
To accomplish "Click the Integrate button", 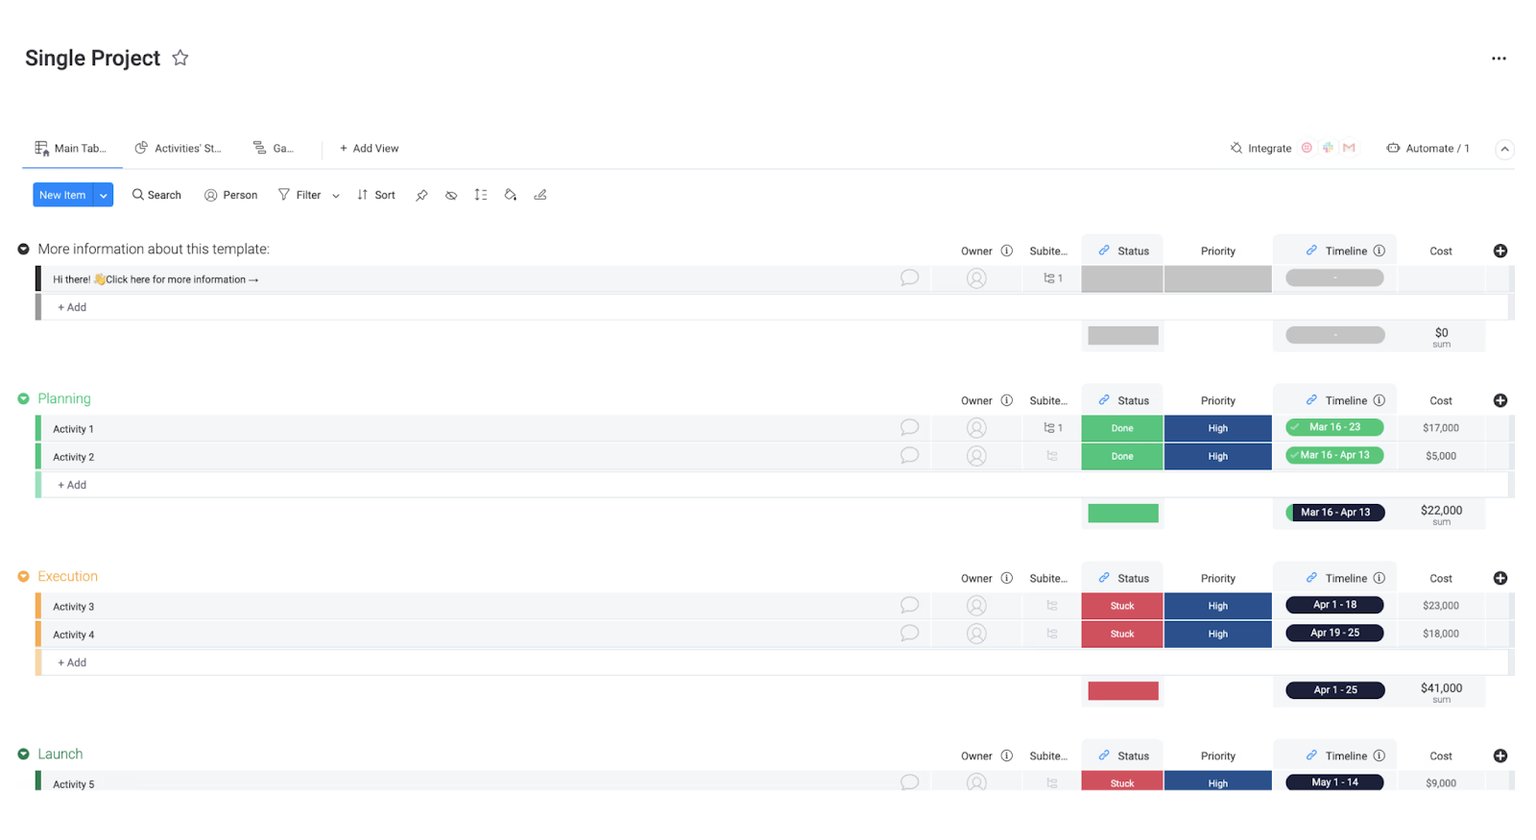I will pyautogui.click(x=1261, y=148).
